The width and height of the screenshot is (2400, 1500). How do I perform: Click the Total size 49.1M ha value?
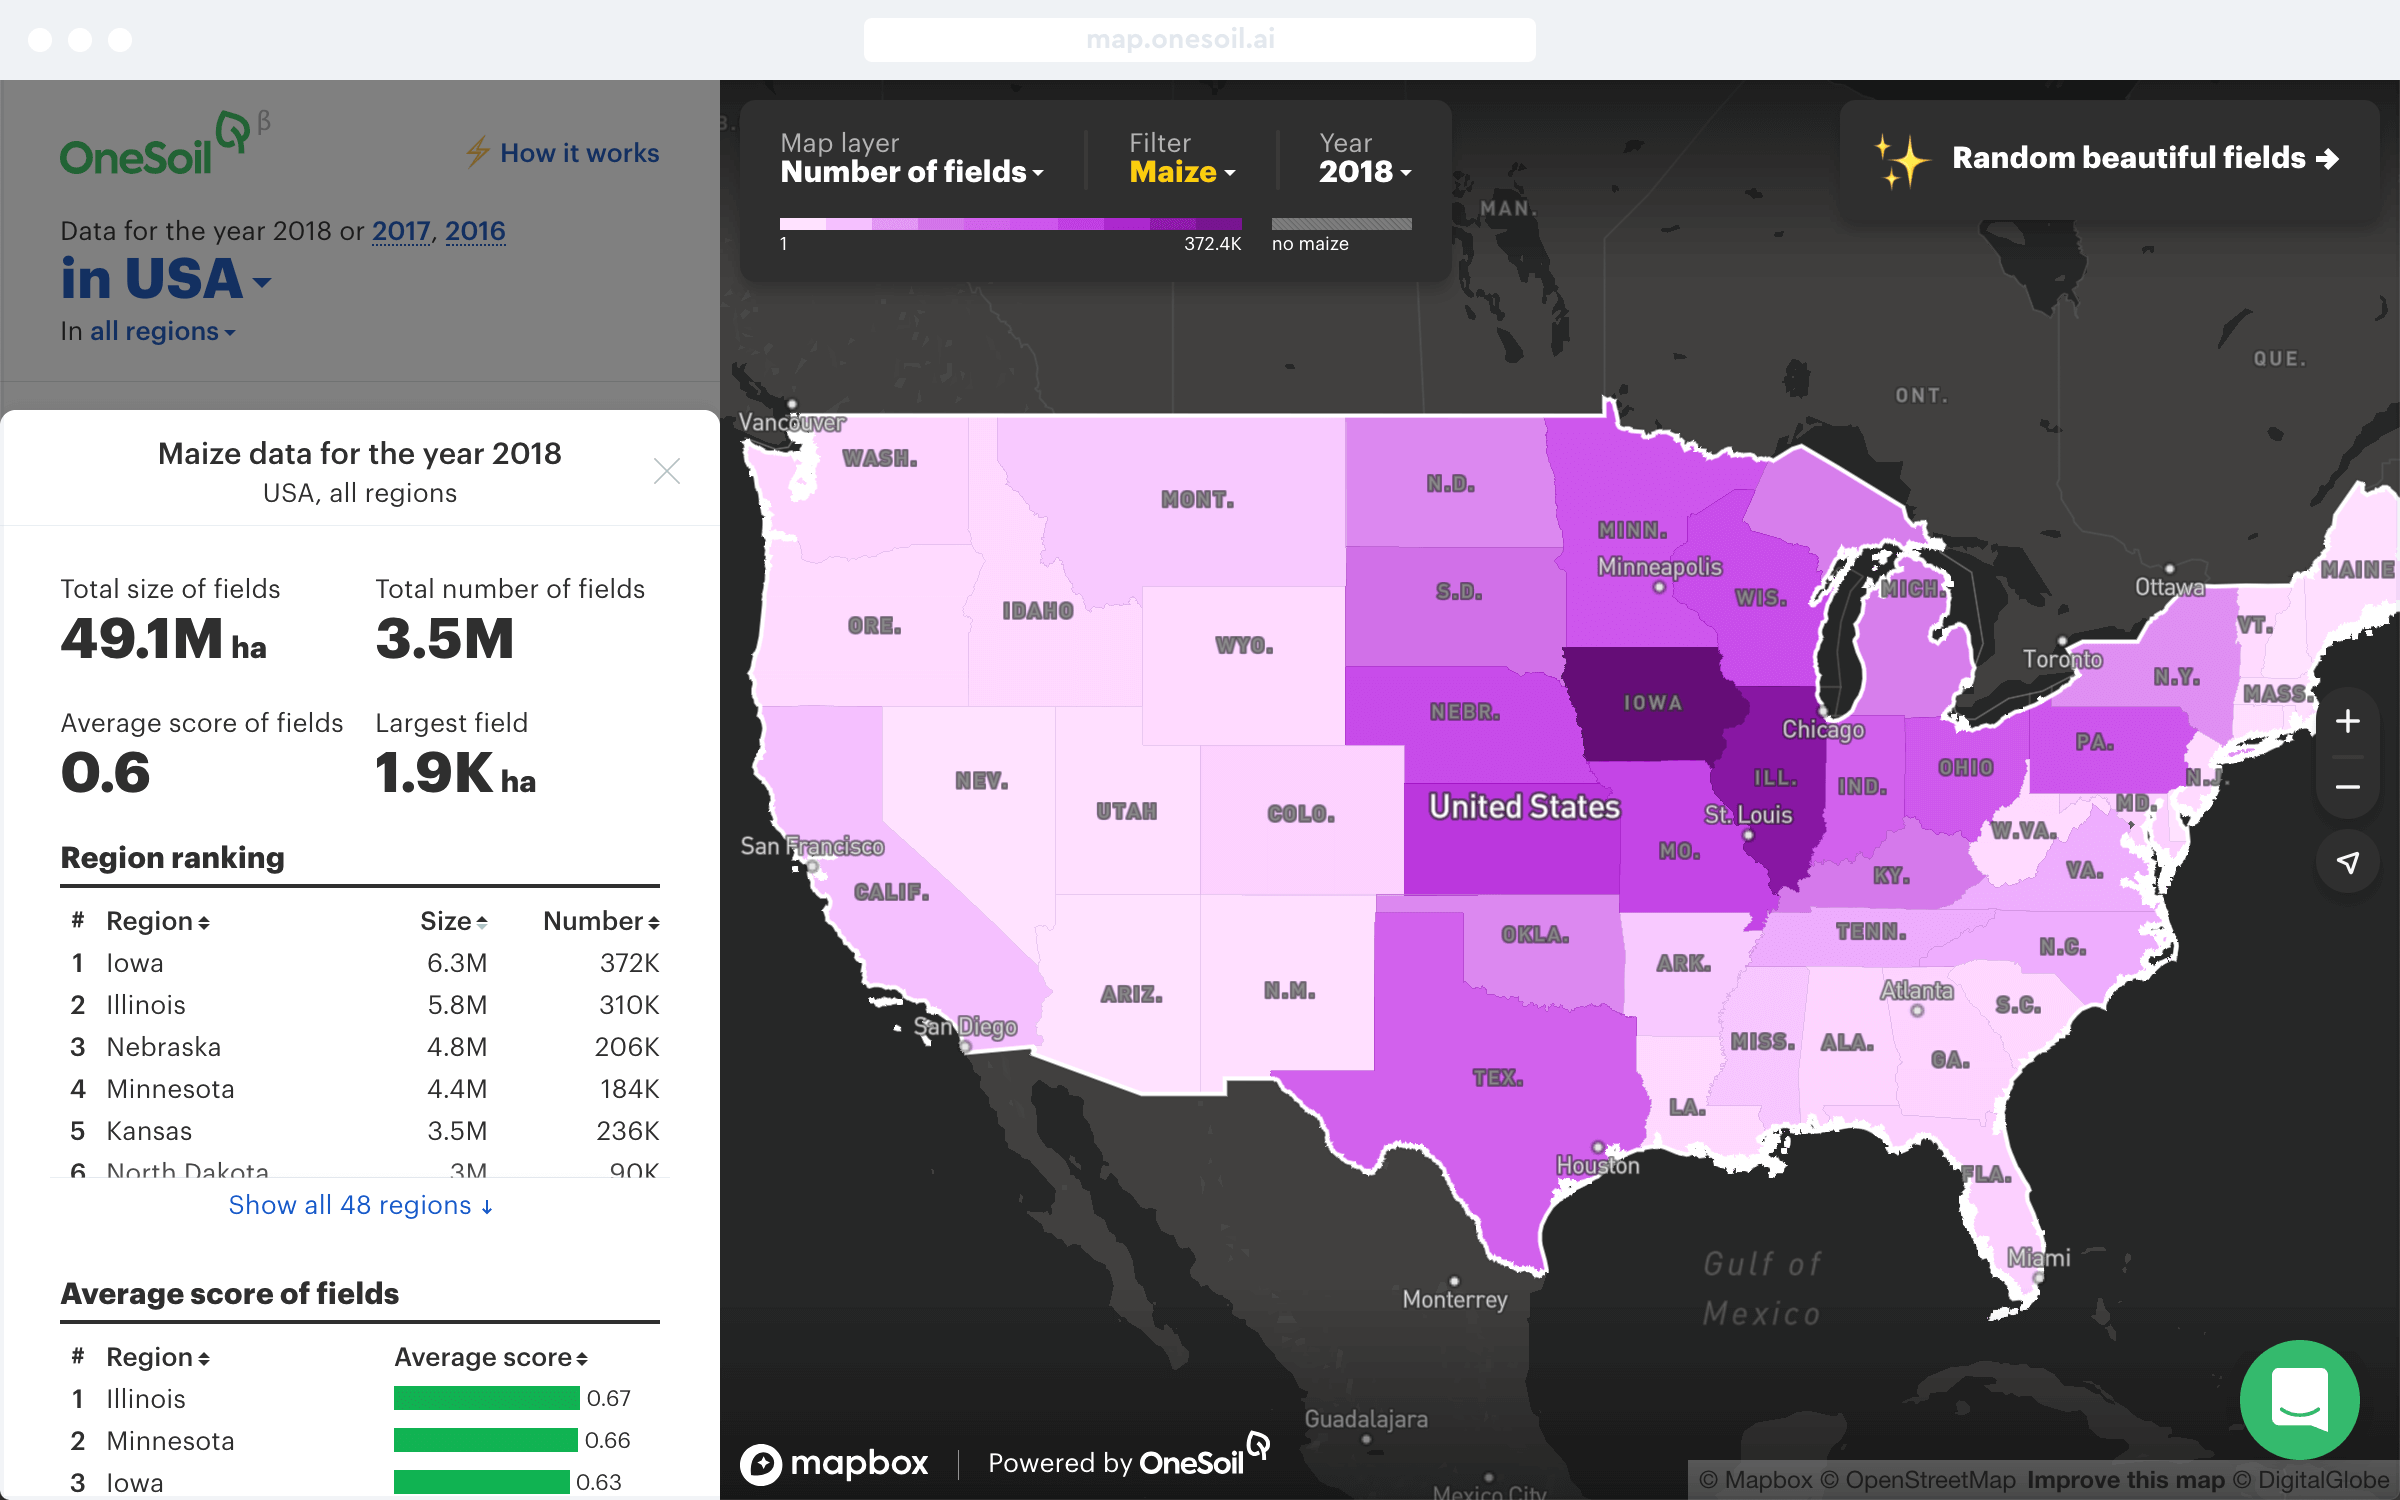pos(163,639)
